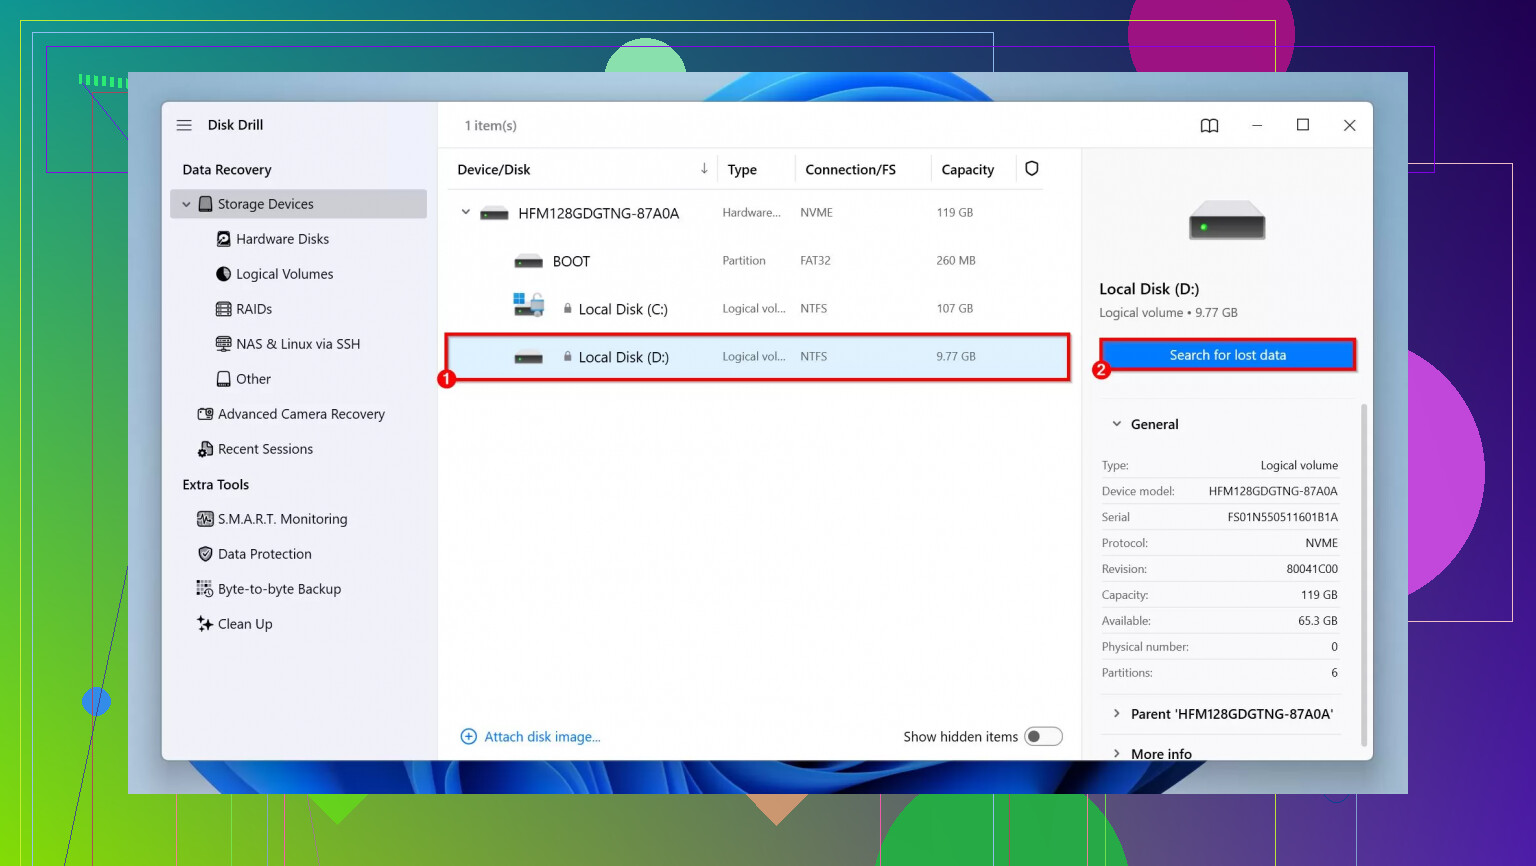Collapse the General section
1536x866 pixels.
pos(1117,424)
